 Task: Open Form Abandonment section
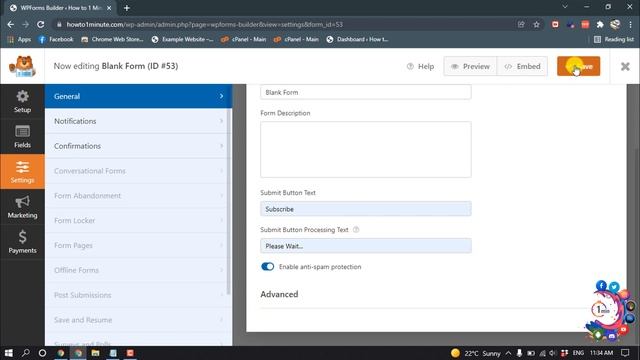click(137, 196)
